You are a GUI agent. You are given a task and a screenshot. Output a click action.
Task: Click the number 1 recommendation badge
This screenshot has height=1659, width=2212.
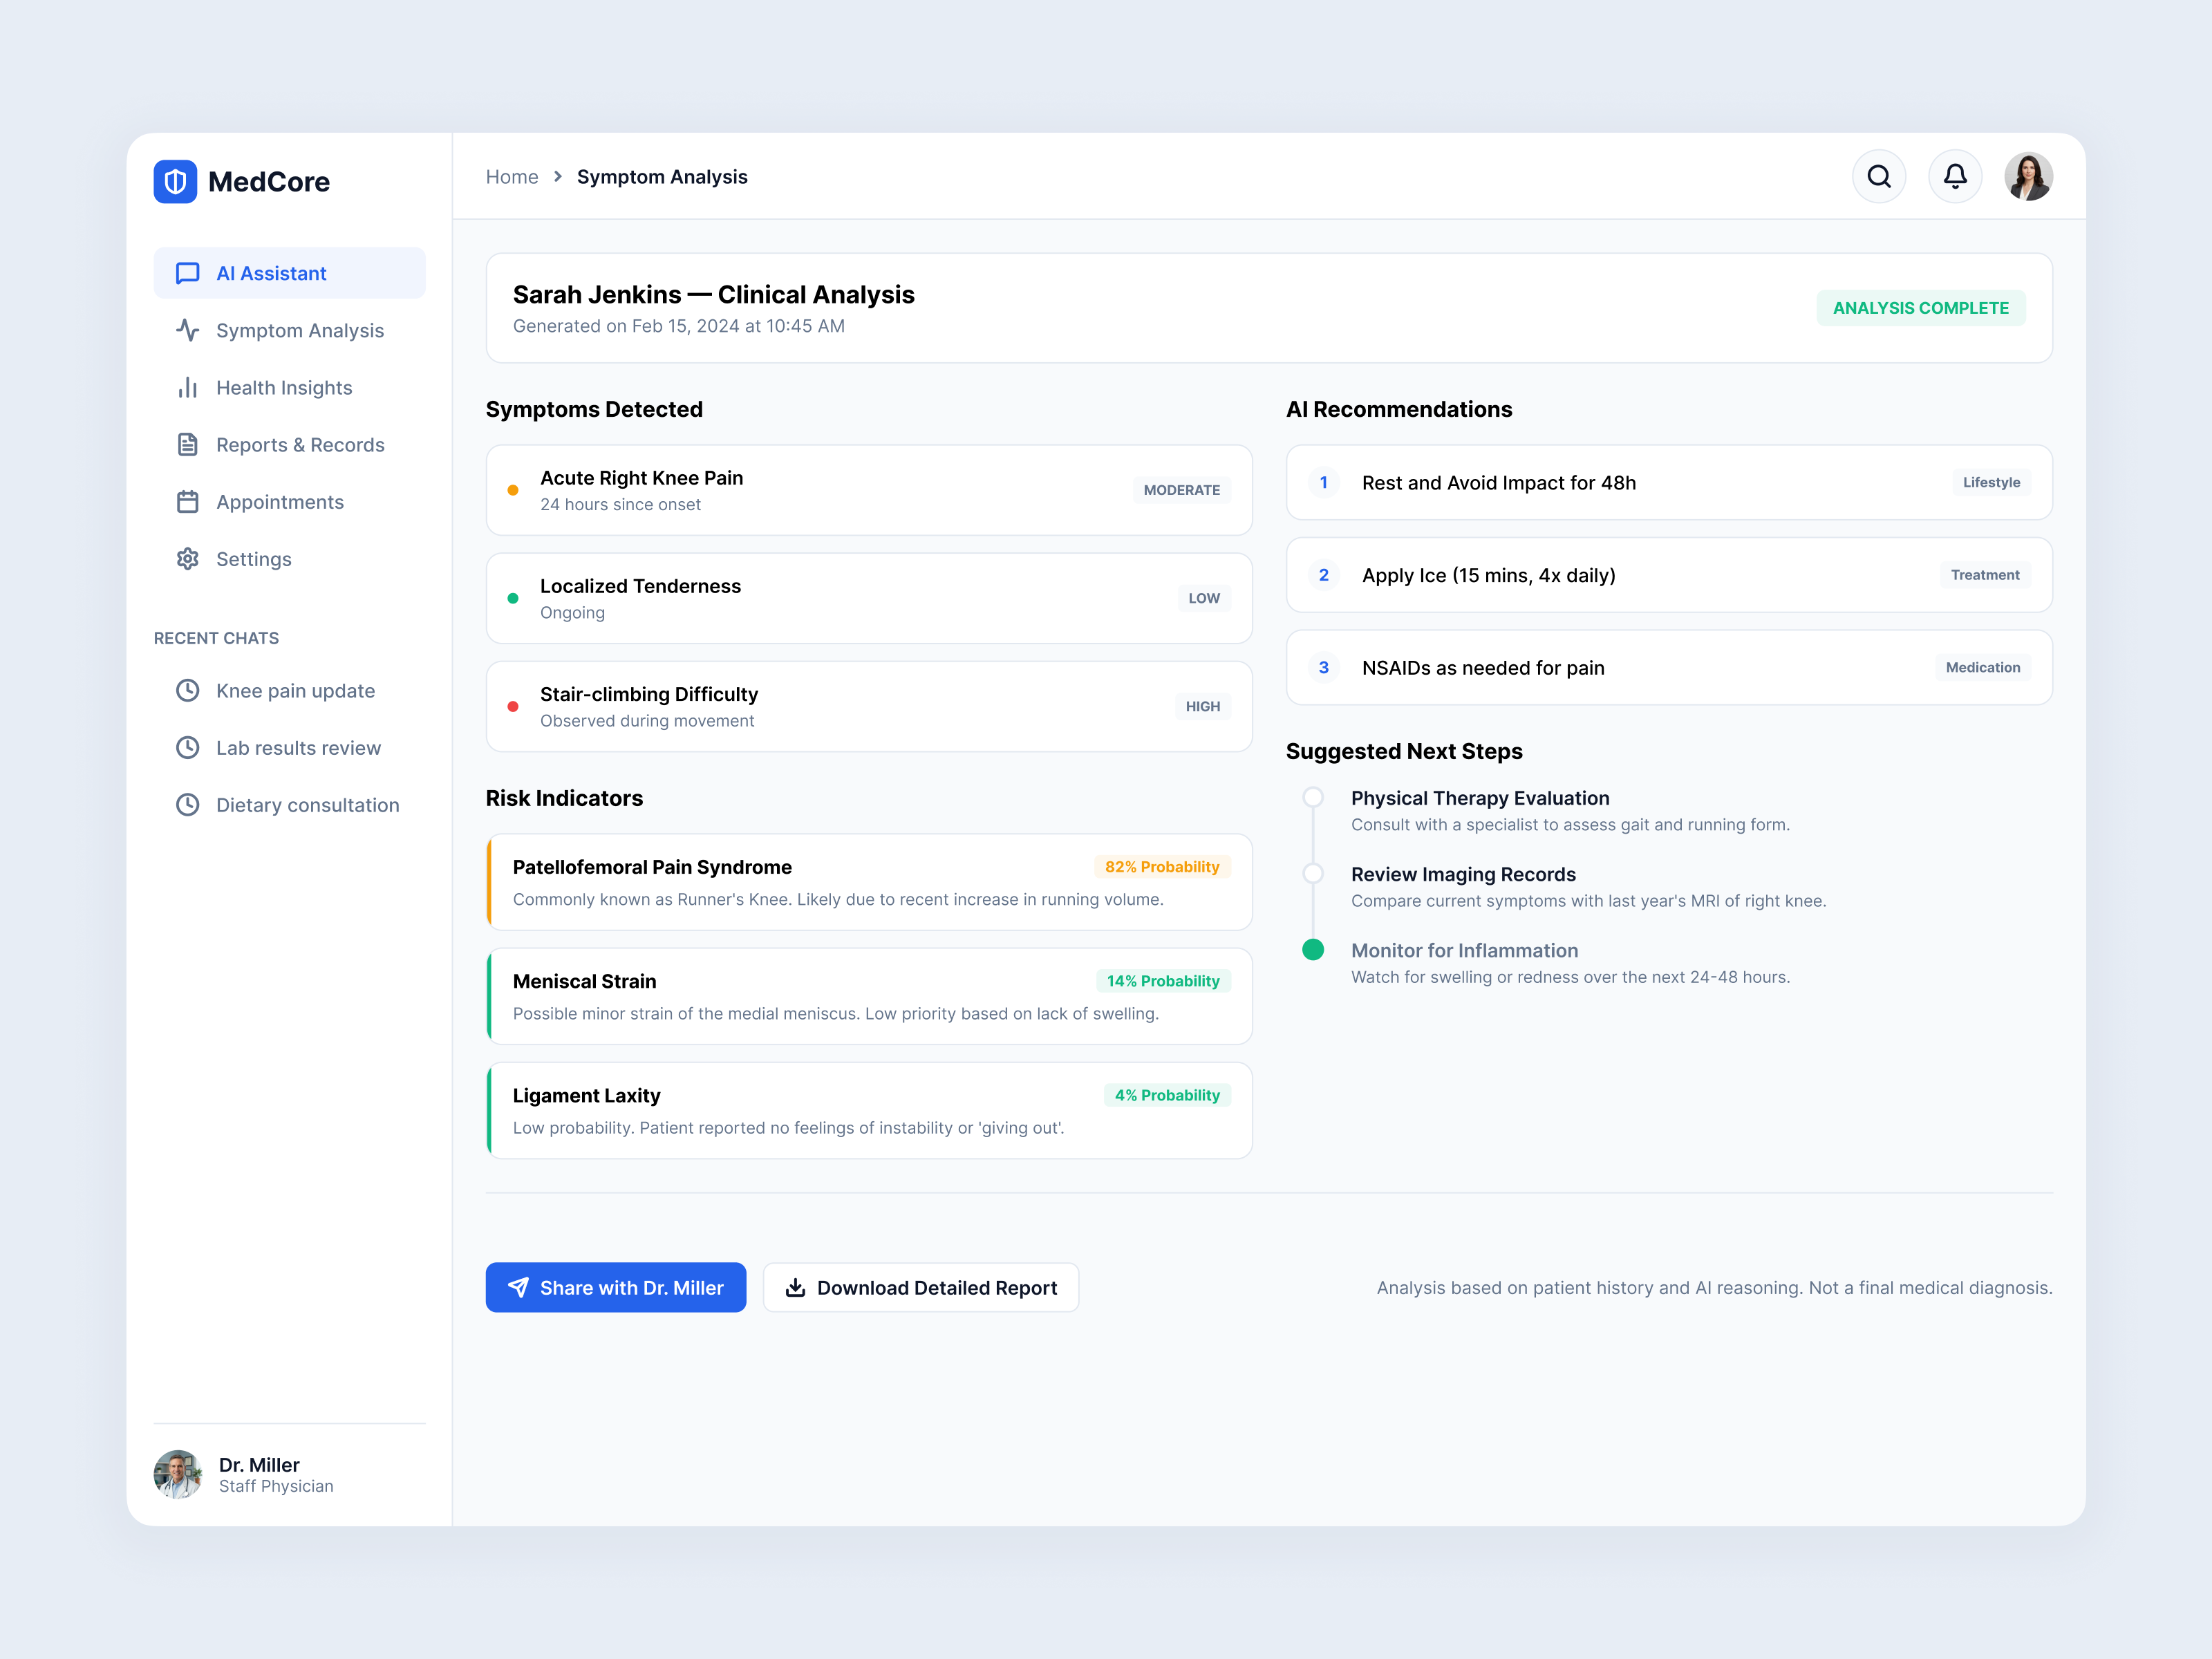1324,482
